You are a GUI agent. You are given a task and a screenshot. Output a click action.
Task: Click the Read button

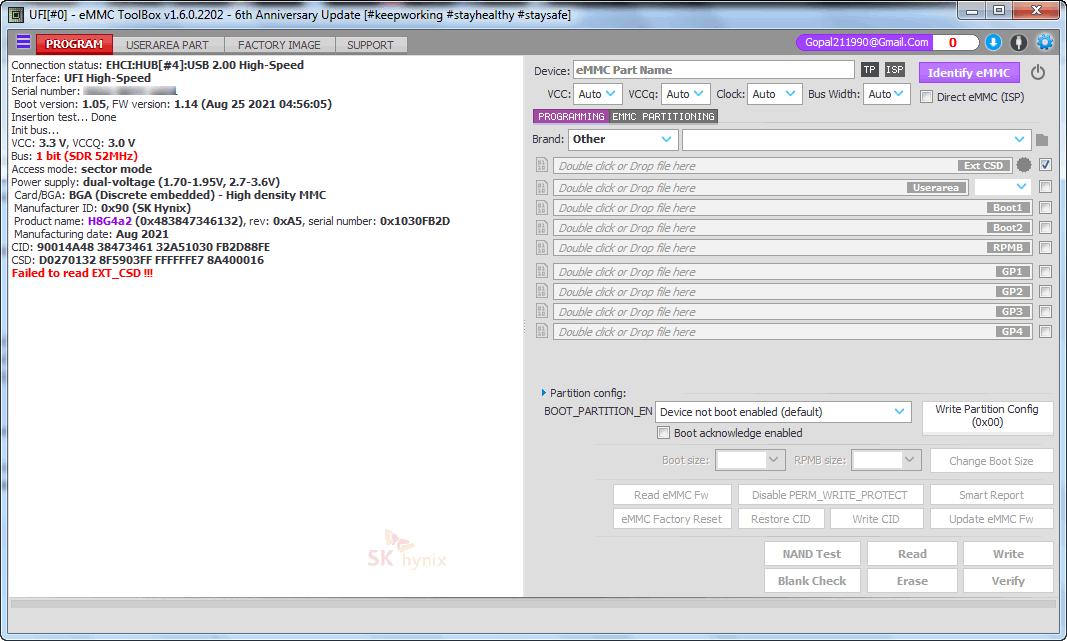coord(912,554)
